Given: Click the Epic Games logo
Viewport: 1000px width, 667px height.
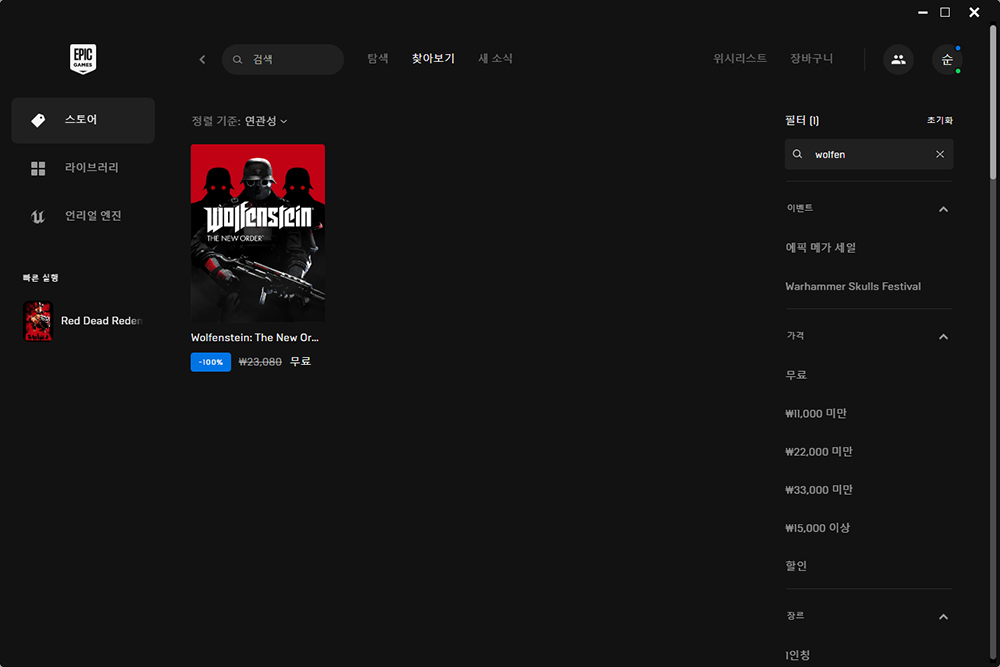Looking at the screenshot, I should [x=83, y=59].
